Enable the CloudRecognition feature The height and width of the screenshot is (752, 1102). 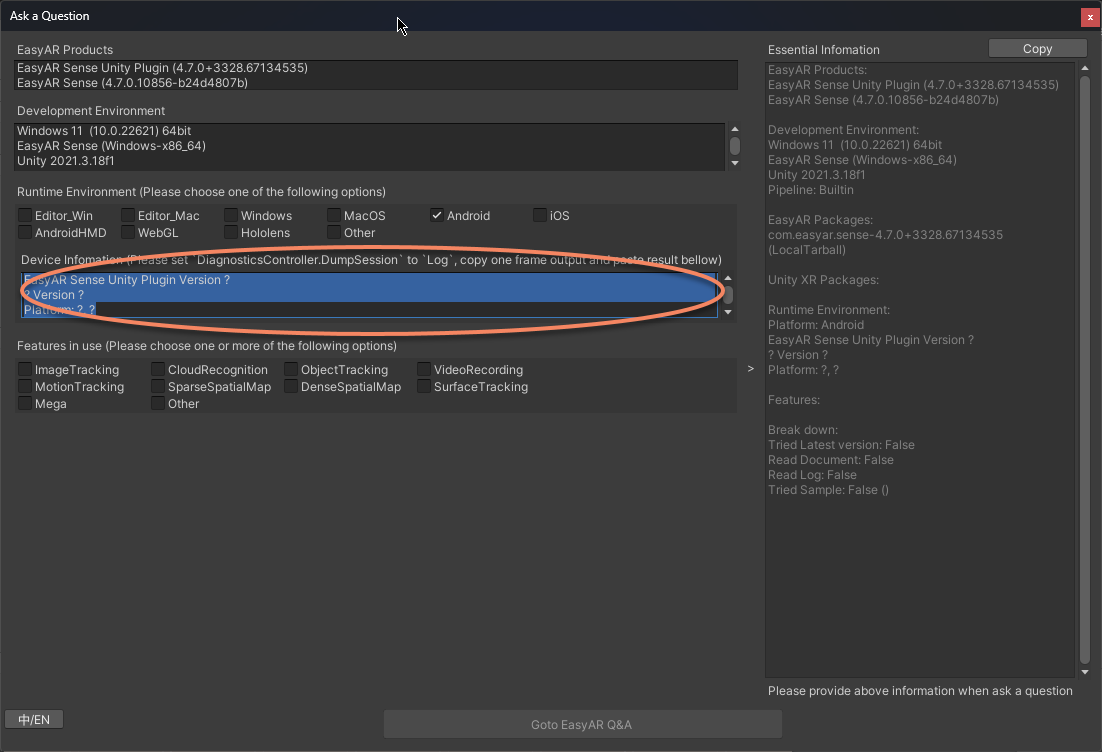[158, 370]
